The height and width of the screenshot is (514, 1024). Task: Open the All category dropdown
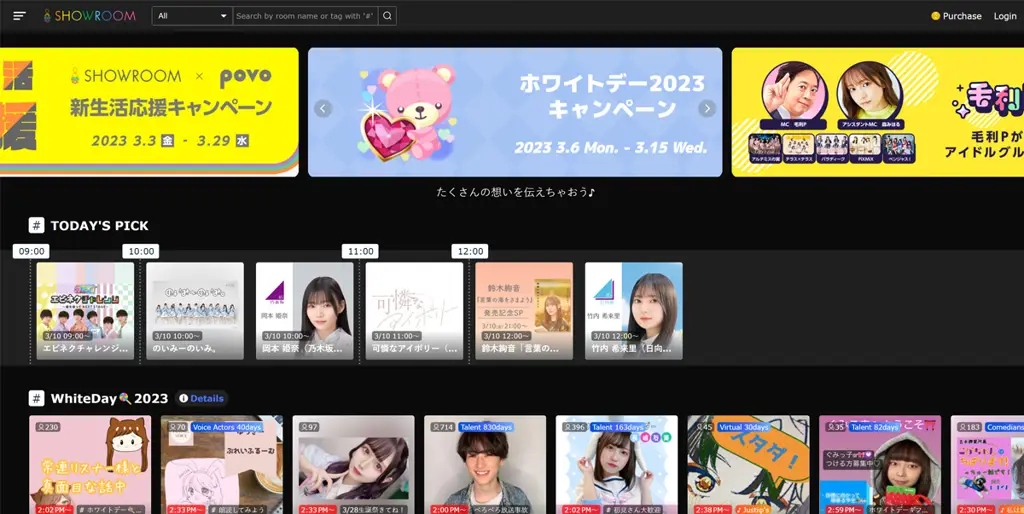pos(192,16)
